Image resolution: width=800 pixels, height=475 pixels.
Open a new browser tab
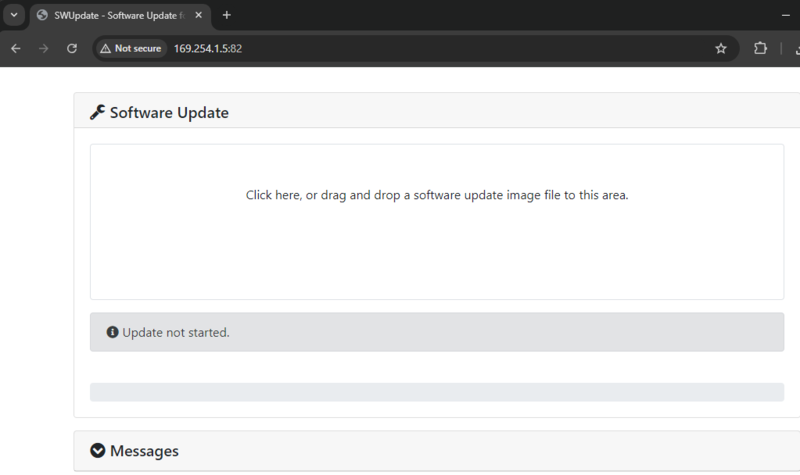coord(227,15)
